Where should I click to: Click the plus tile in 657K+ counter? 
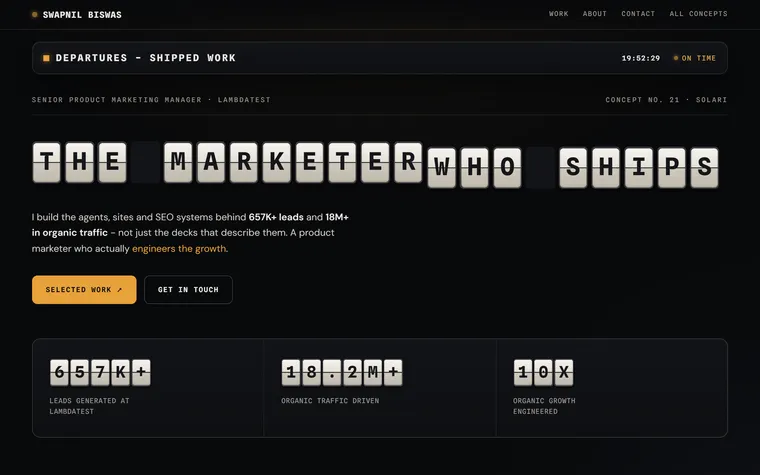141,372
